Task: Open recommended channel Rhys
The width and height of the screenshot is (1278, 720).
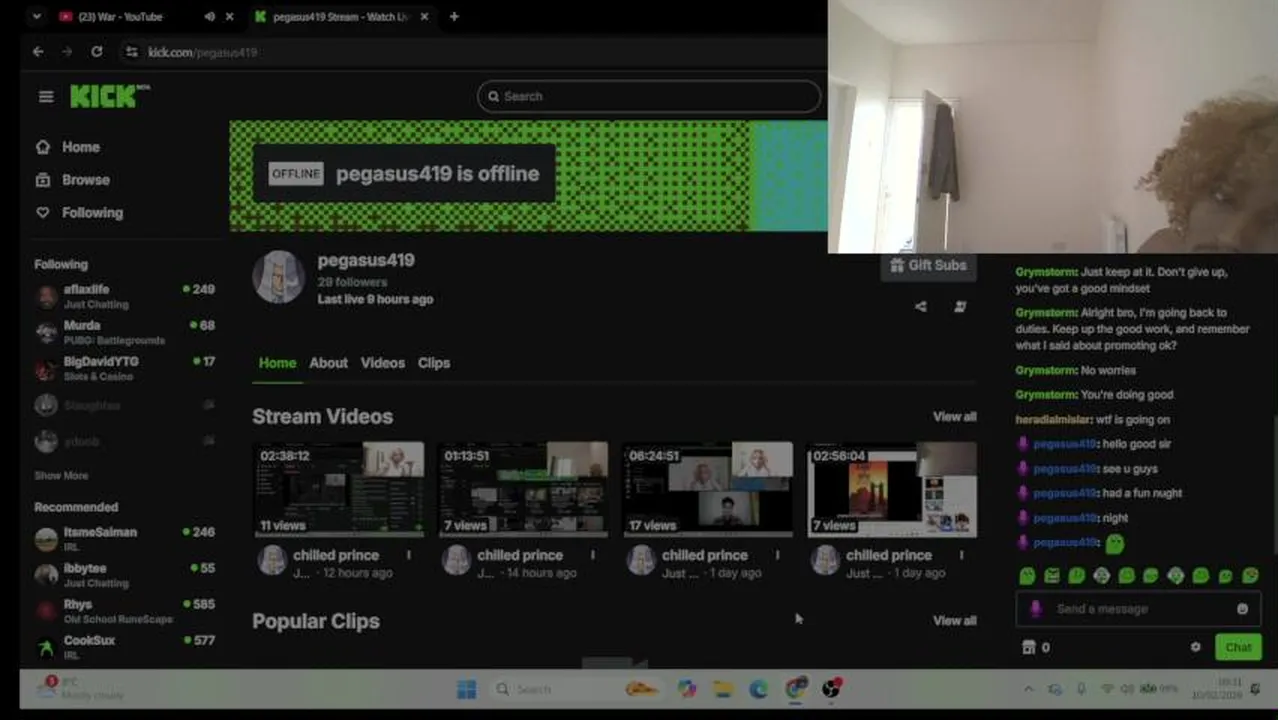Action: 125,611
